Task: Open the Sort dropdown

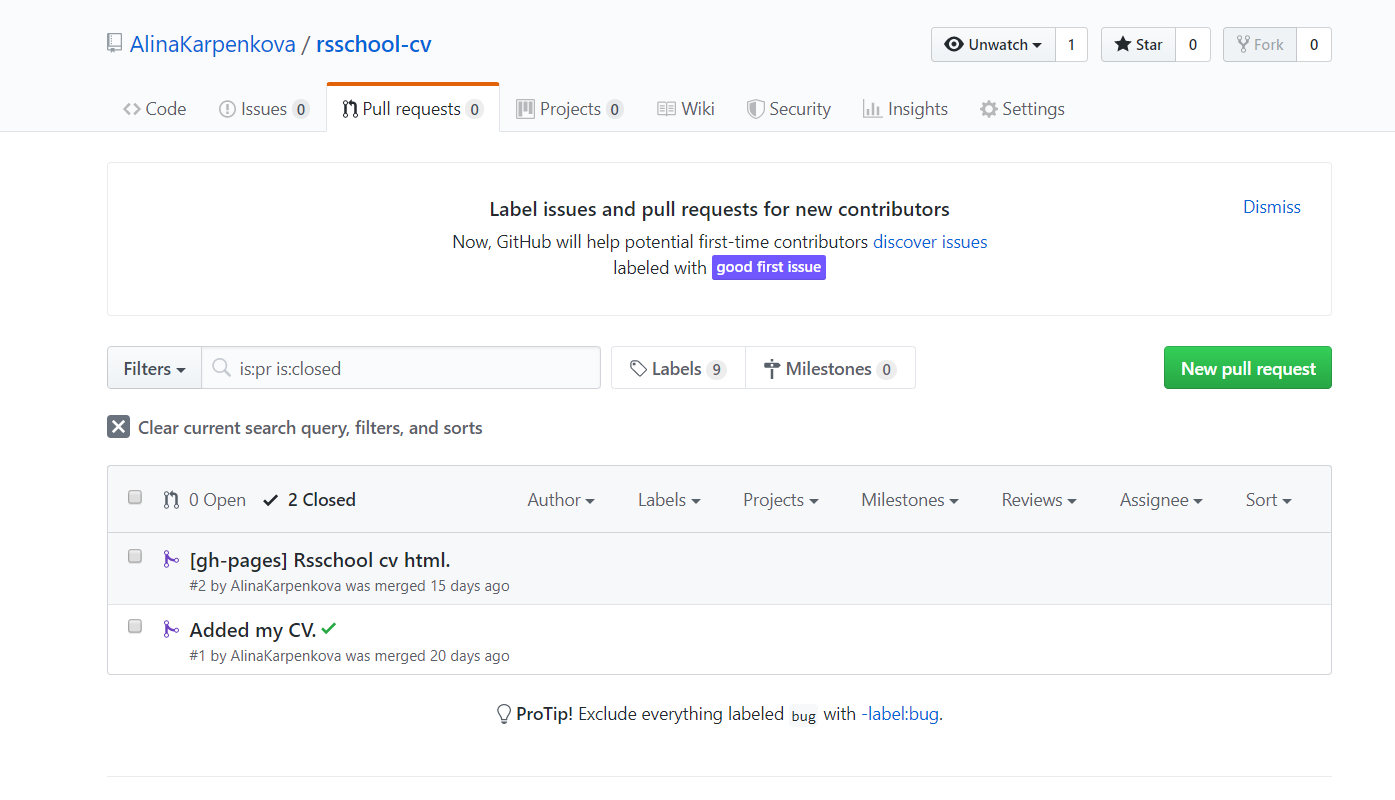Action: point(1267,499)
